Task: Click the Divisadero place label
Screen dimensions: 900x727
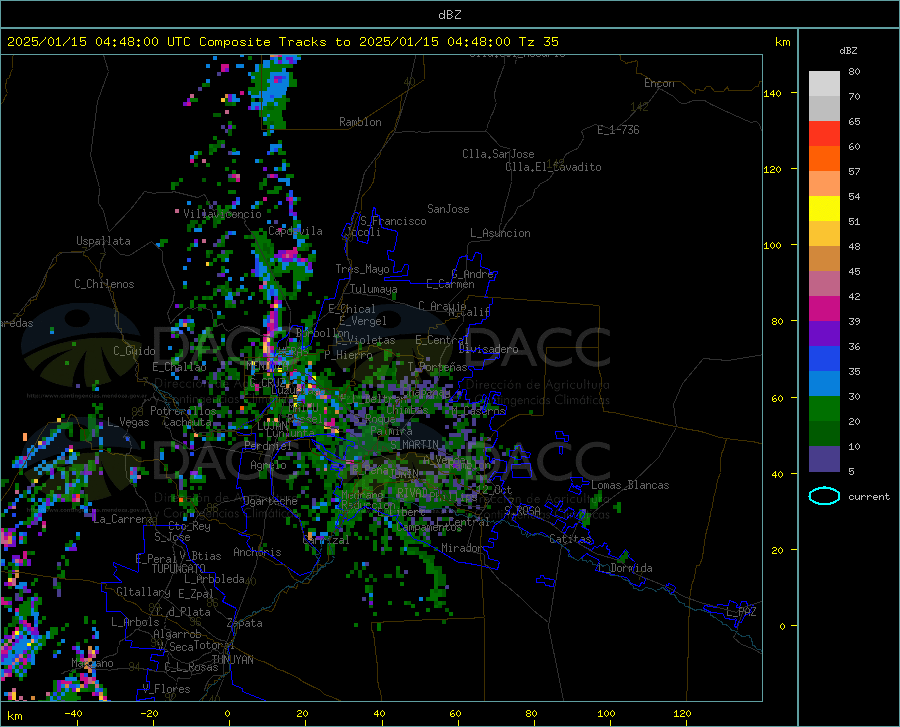Action: pyautogui.click(x=488, y=349)
